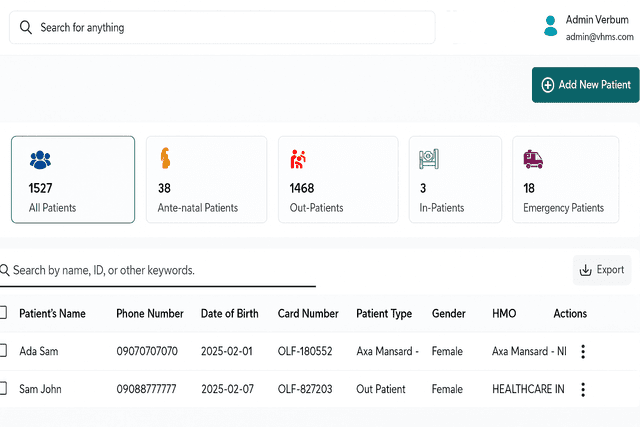Open three-dot actions menu for Sam John
Image resolution: width=640 pixels, height=427 pixels.
tap(583, 389)
